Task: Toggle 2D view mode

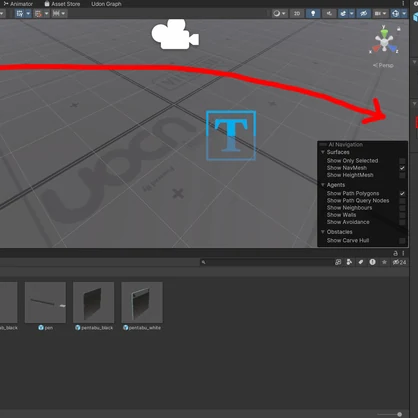Action: click(x=297, y=14)
